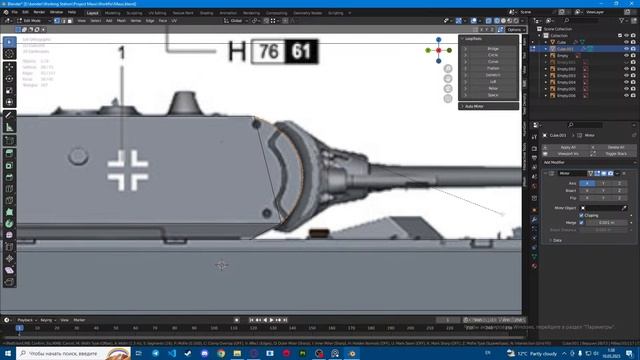The image size is (640, 360).
Task: Select the Poly Build tool
Action: click(x=9, y=212)
